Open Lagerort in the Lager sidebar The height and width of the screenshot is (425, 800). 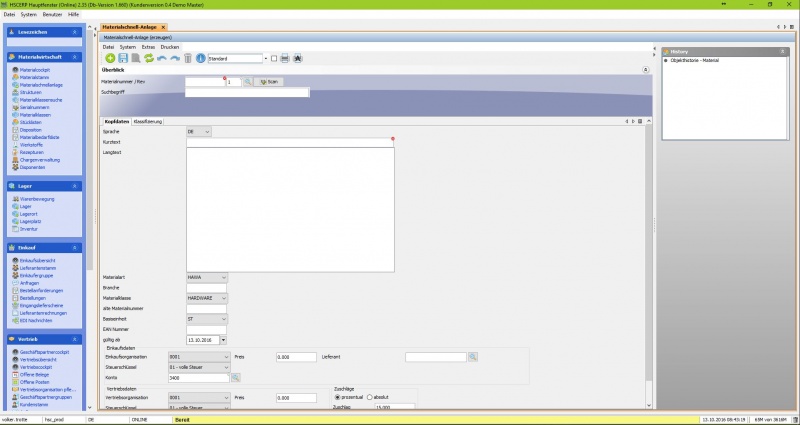pos(30,213)
